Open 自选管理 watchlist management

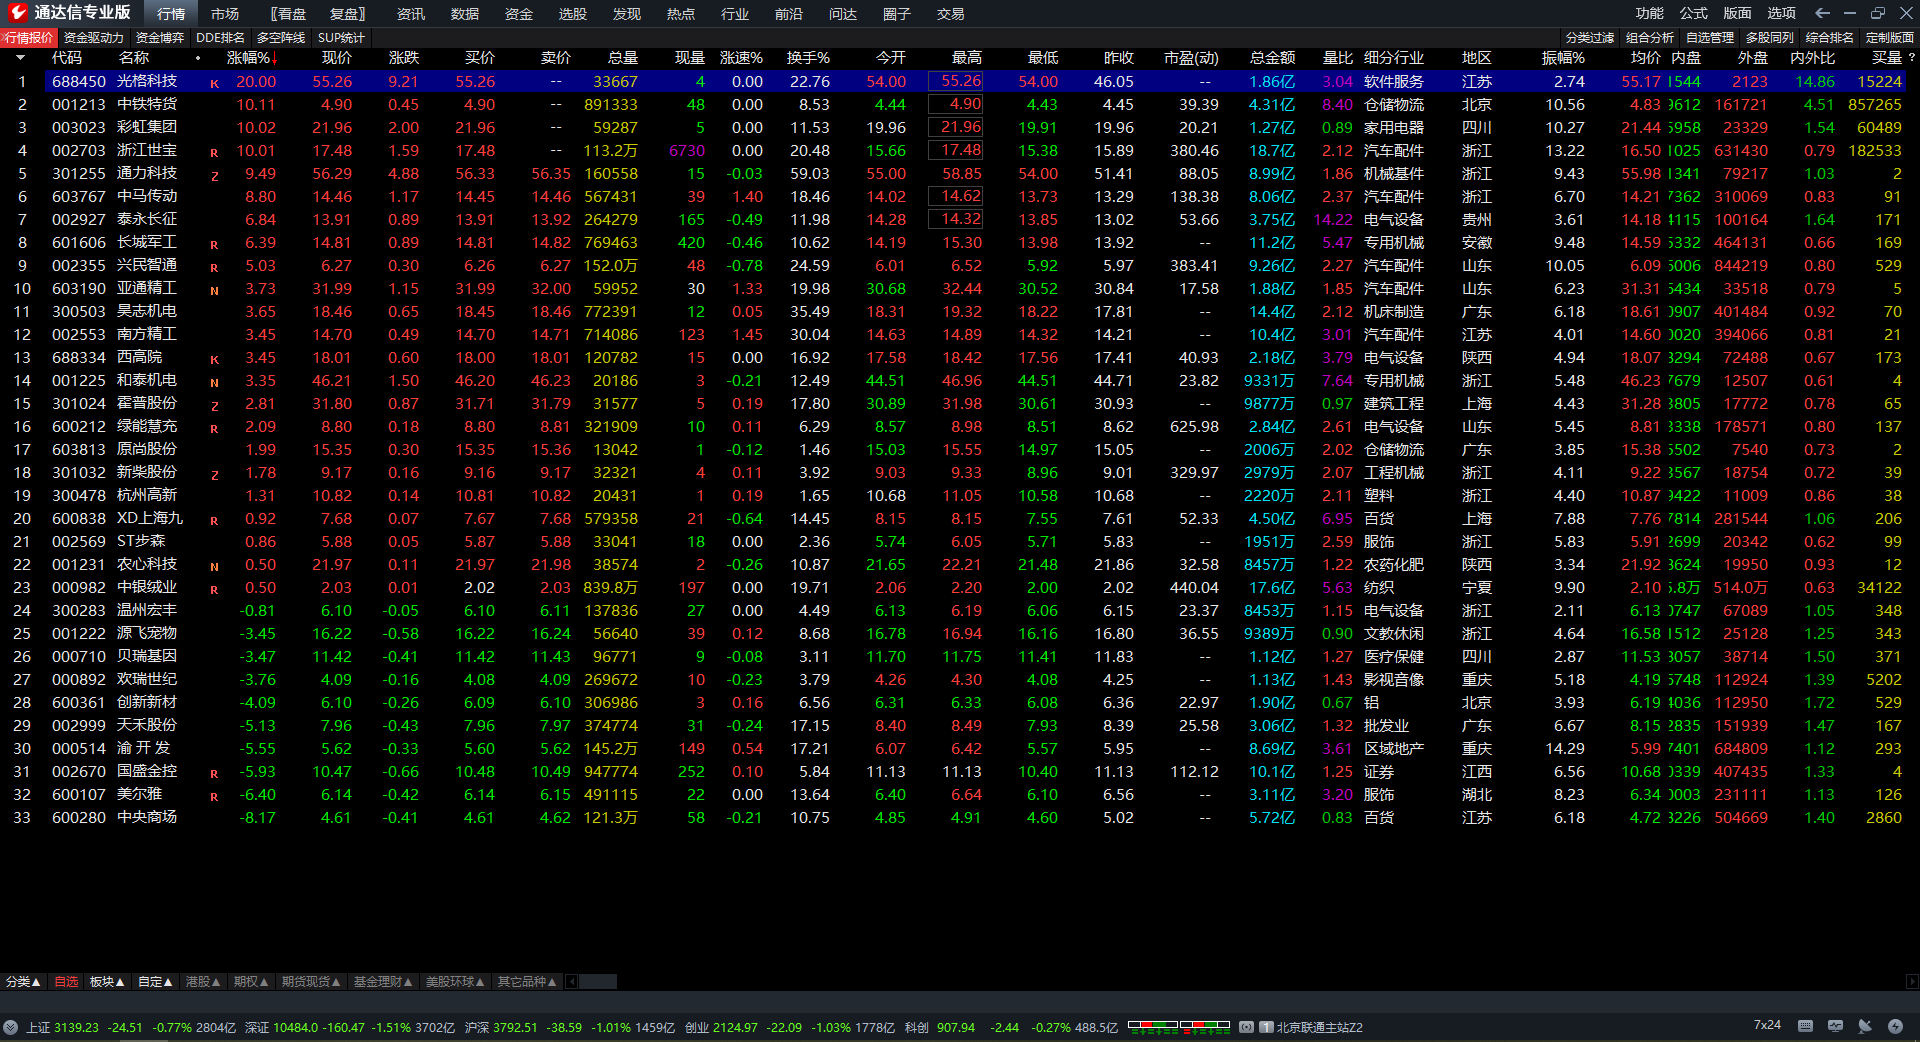pos(1710,38)
